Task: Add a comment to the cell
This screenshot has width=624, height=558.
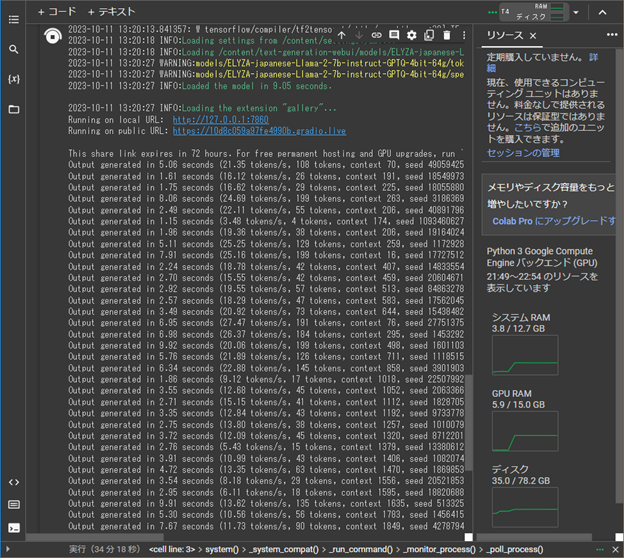Action: (394, 36)
